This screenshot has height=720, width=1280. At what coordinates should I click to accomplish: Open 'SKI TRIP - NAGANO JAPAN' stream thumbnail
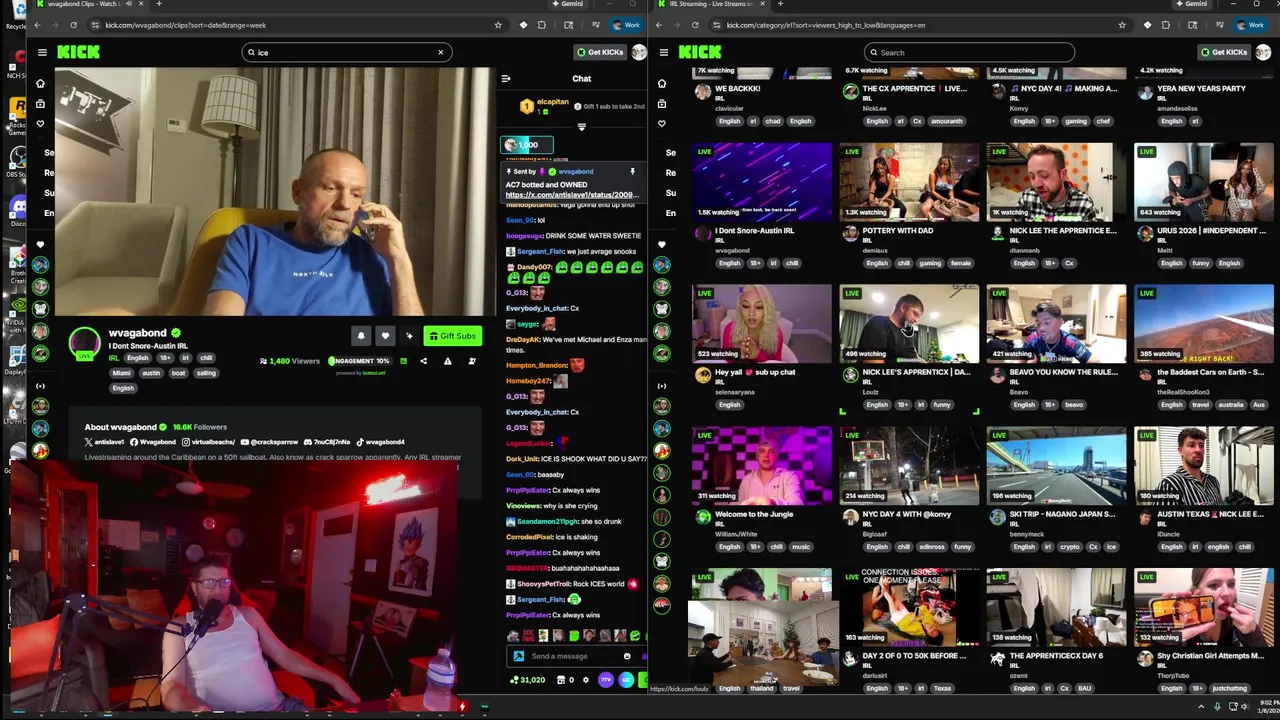(1056, 465)
